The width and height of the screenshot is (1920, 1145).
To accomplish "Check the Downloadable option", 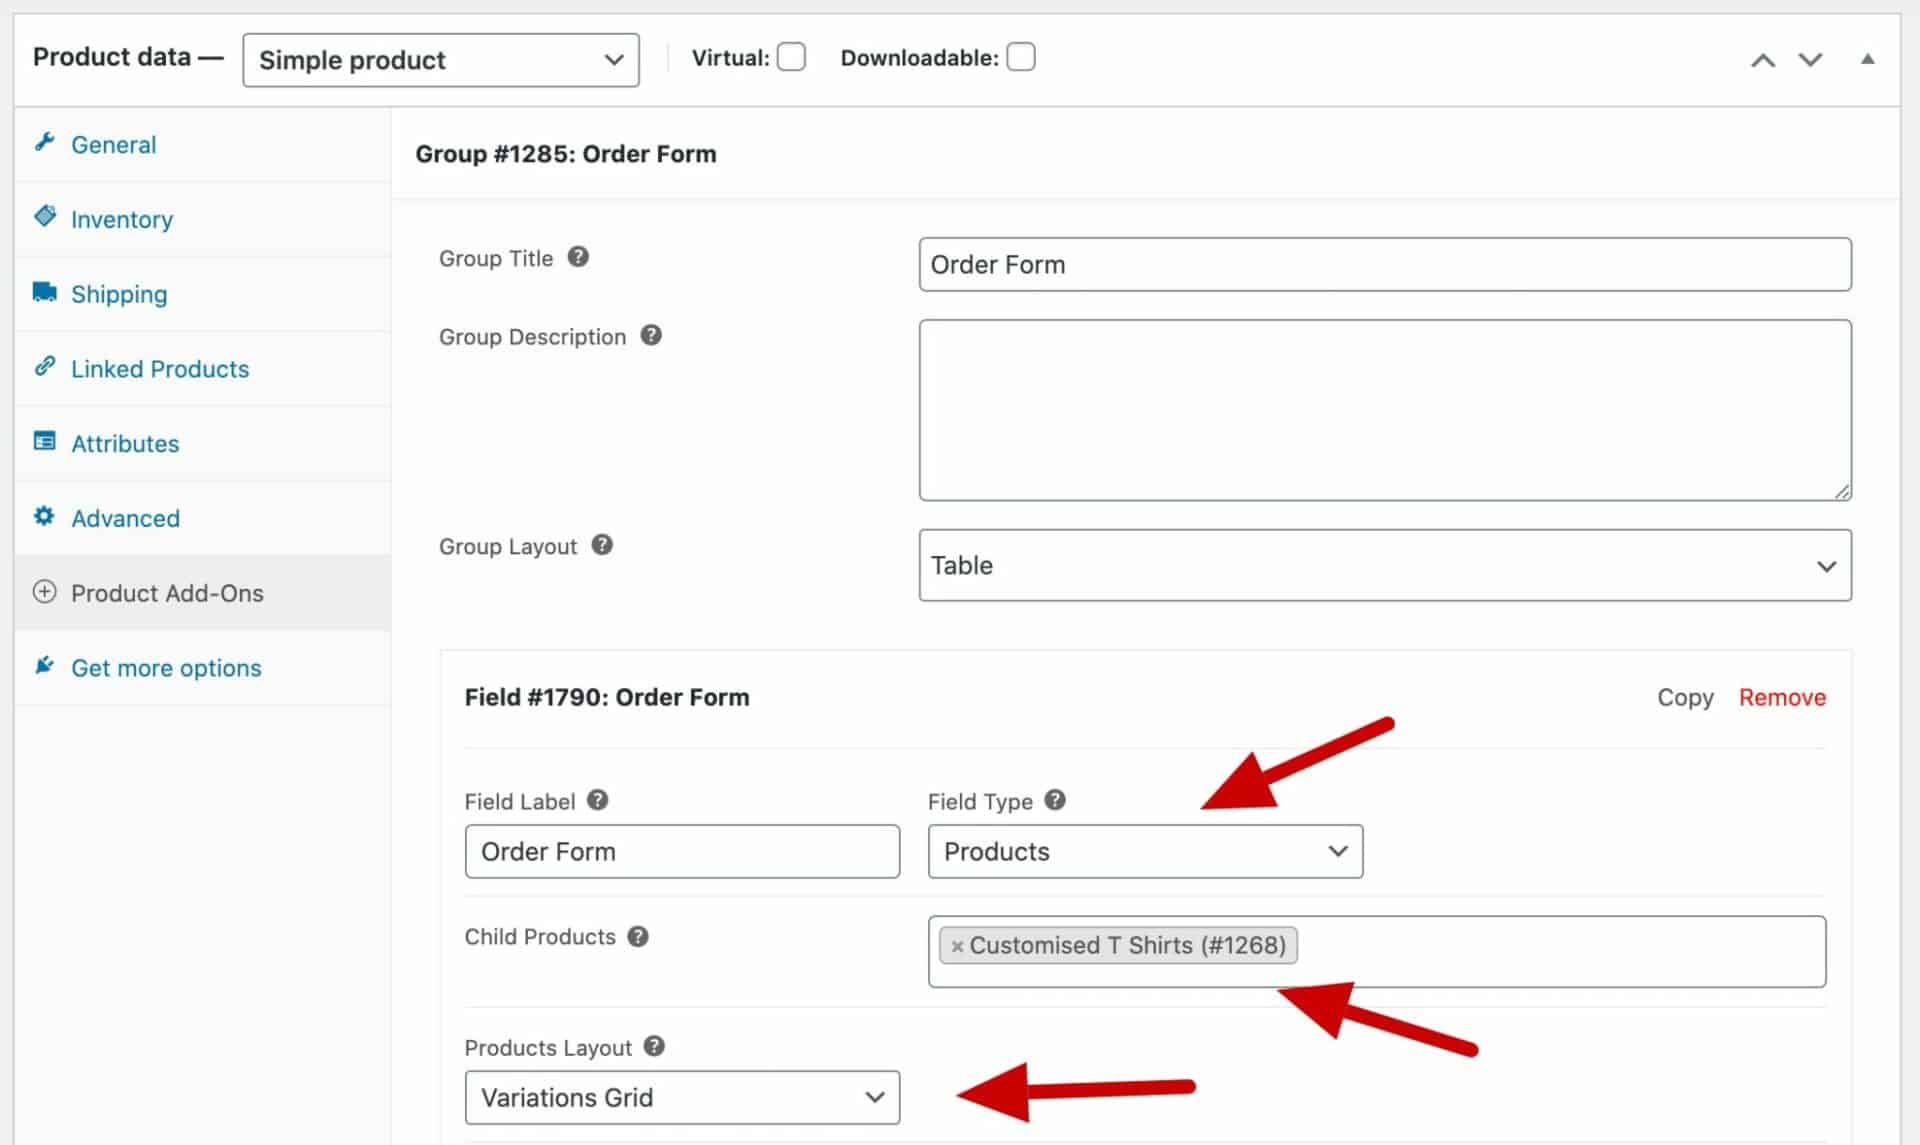I will 1022,57.
